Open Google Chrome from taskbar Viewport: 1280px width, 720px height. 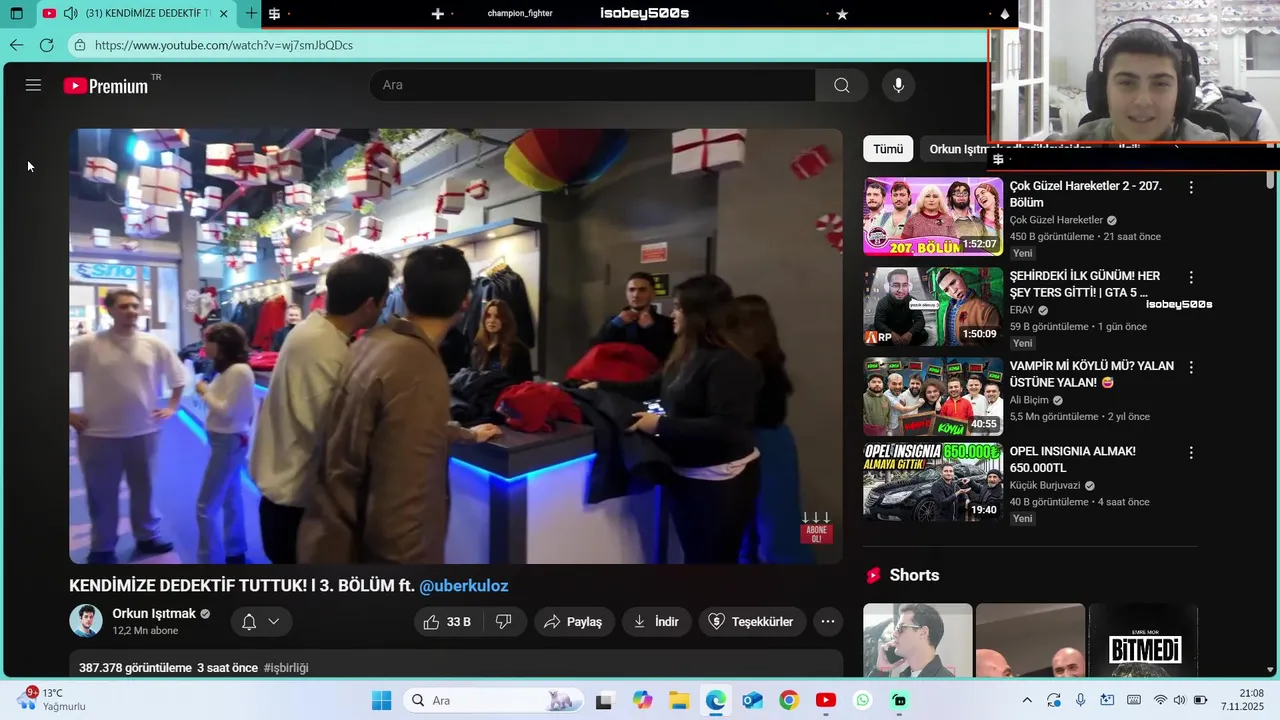coord(789,700)
